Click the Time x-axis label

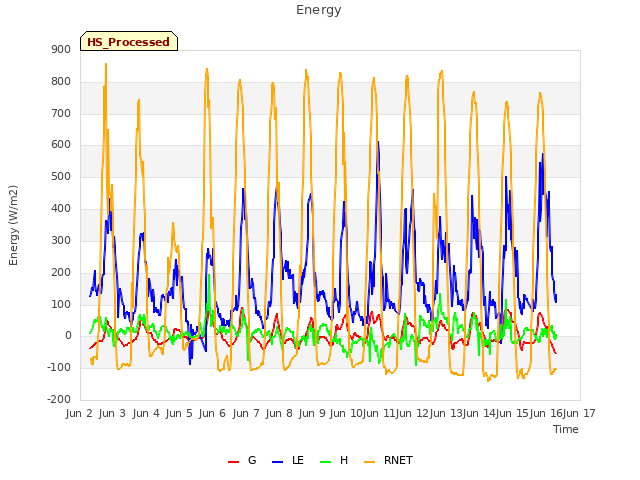[x=566, y=429]
